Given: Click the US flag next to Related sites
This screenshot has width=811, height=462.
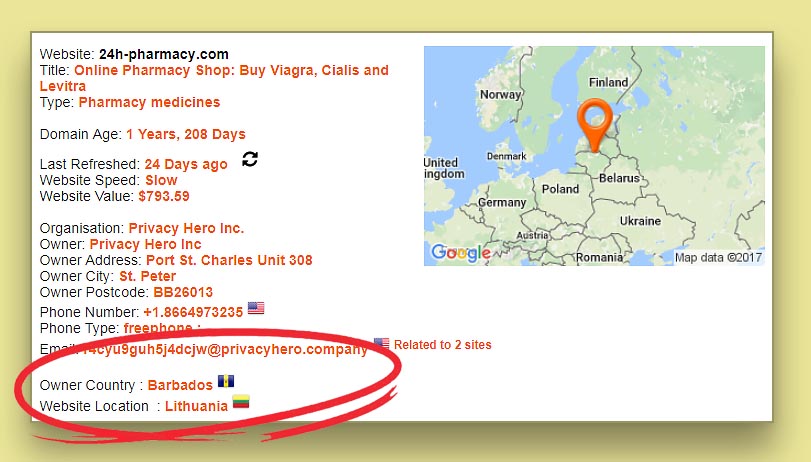Looking at the screenshot, I should coord(382,344).
